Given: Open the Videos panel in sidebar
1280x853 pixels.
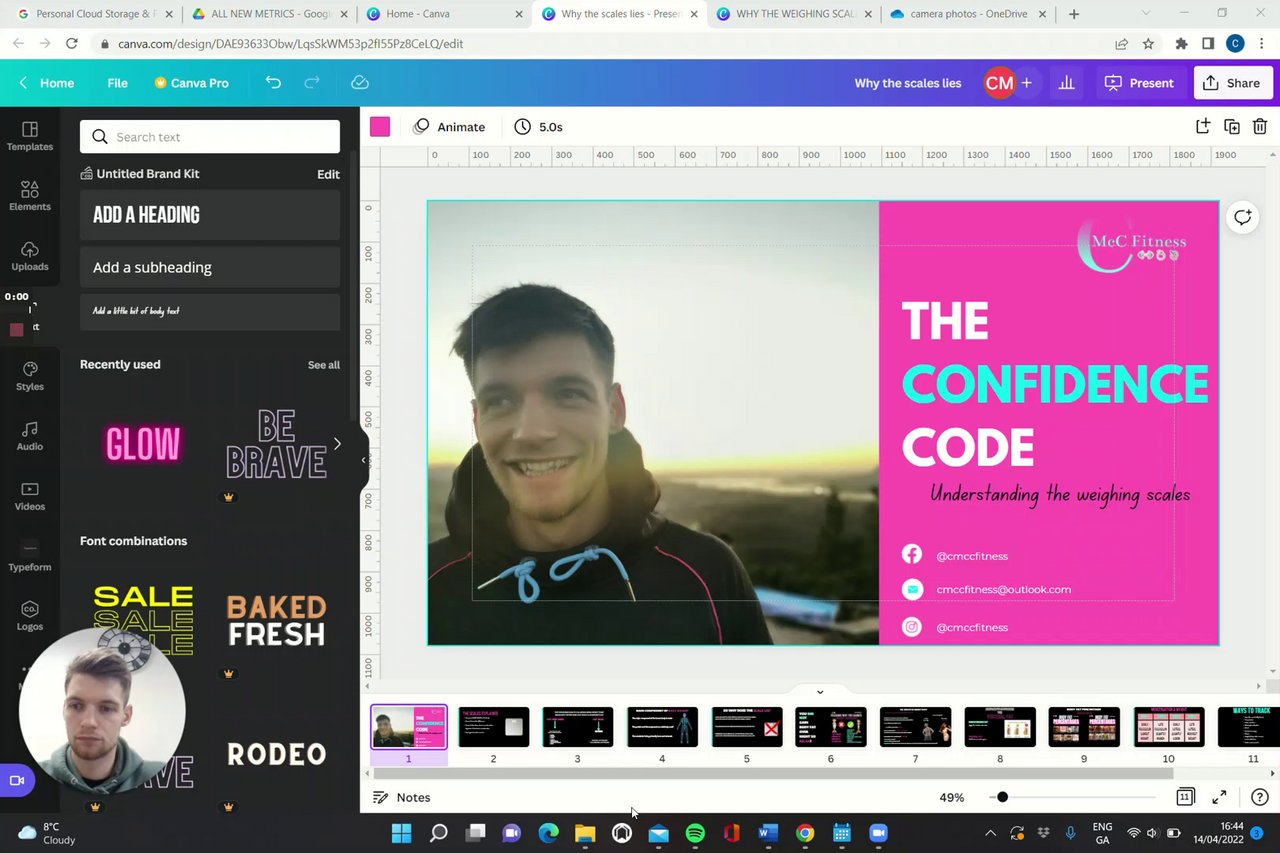Looking at the screenshot, I should point(30,496).
